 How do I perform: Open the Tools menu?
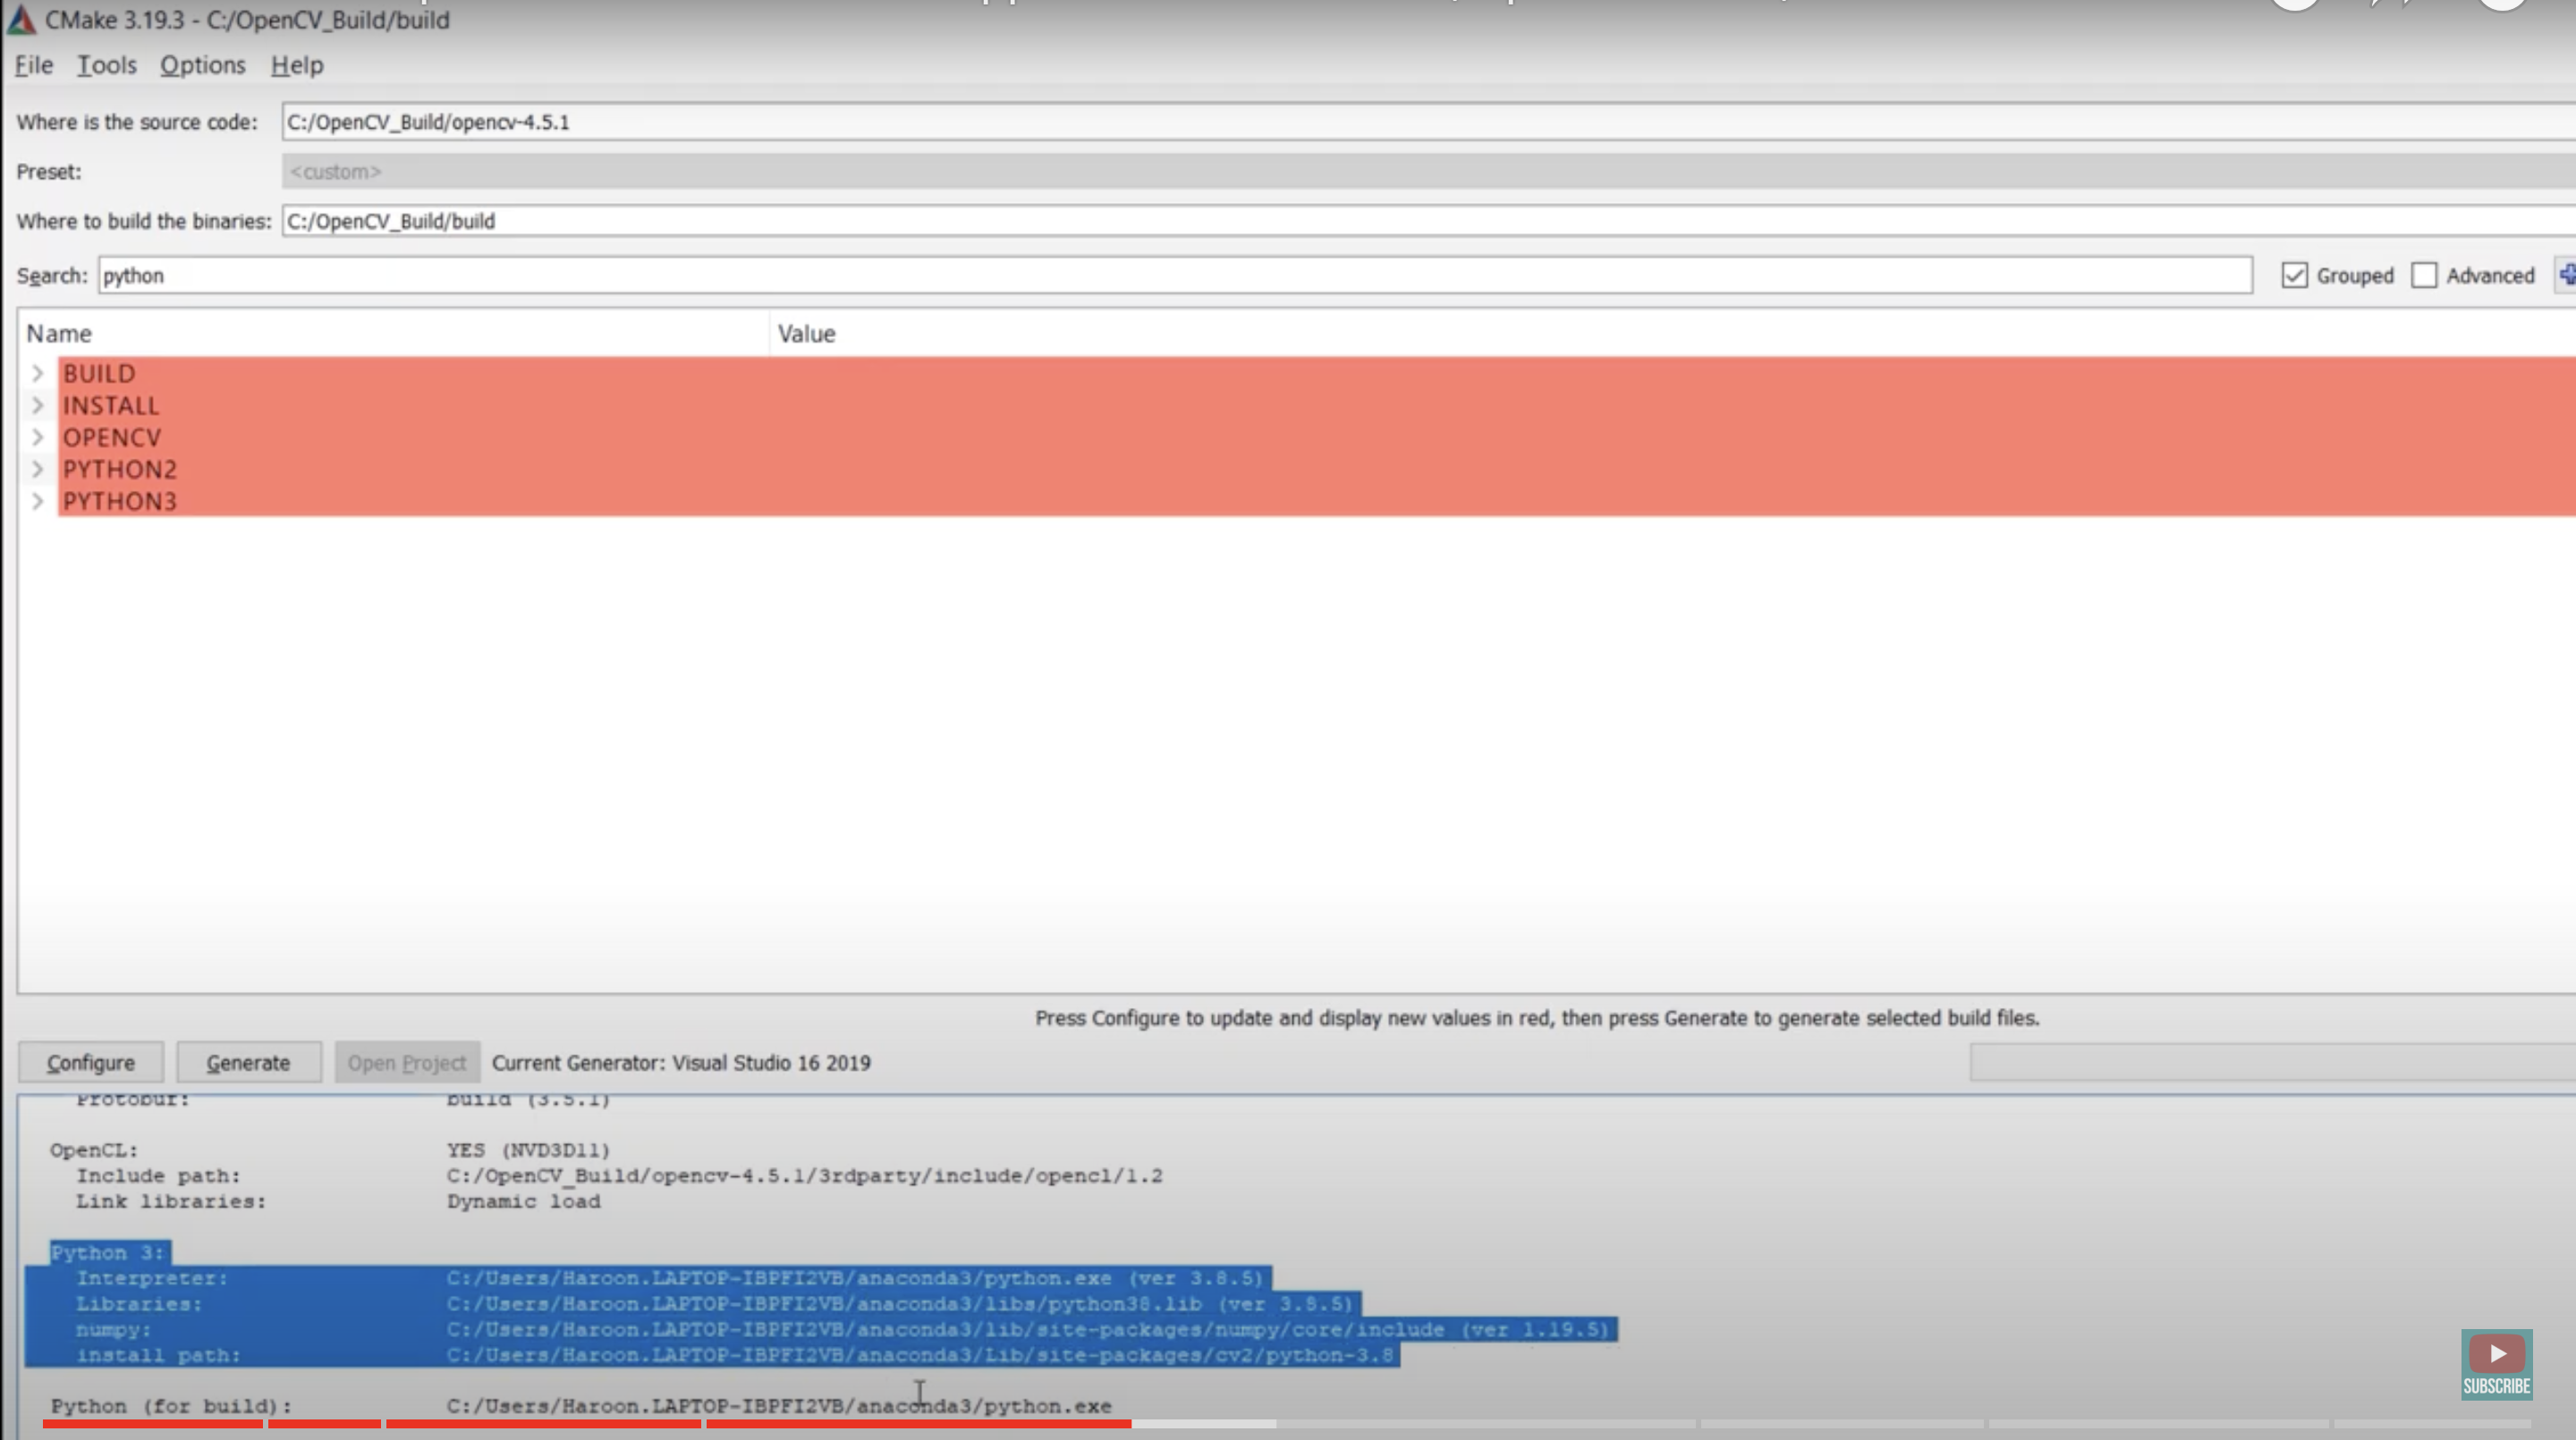pyautogui.click(x=107, y=65)
